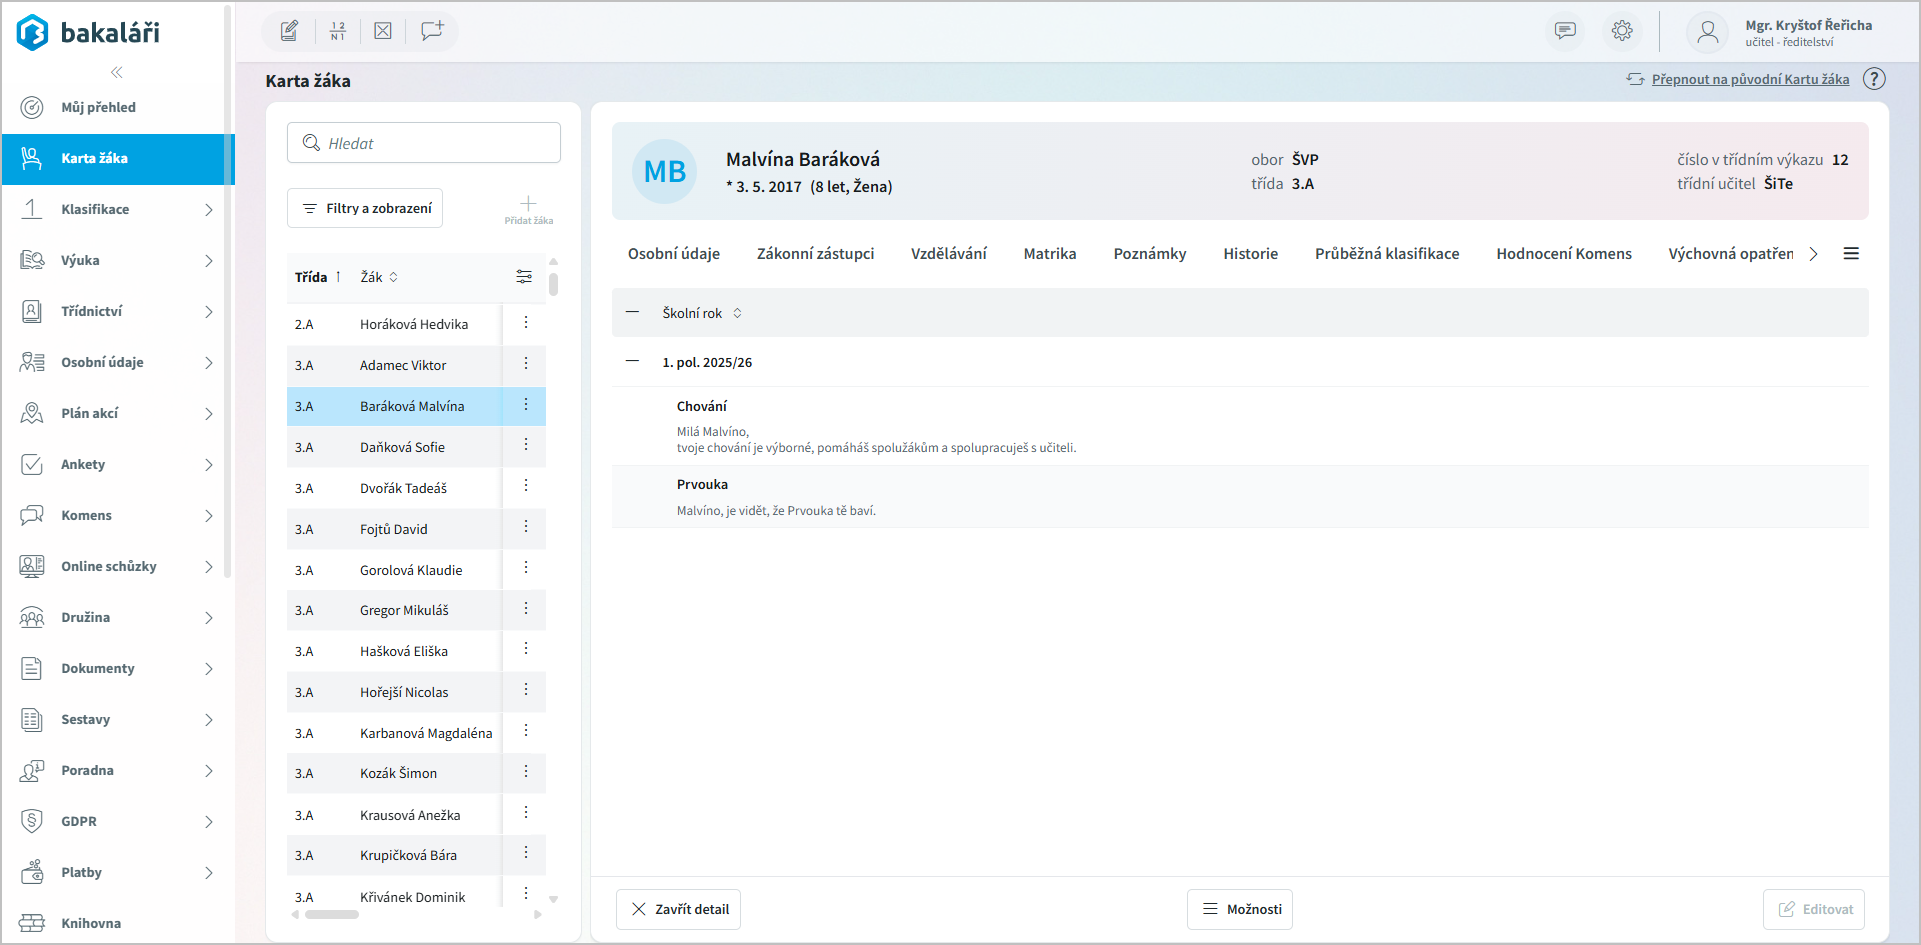Open the Zákonní zástupci tab
Image resolution: width=1921 pixels, height=945 pixels.
tap(815, 254)
